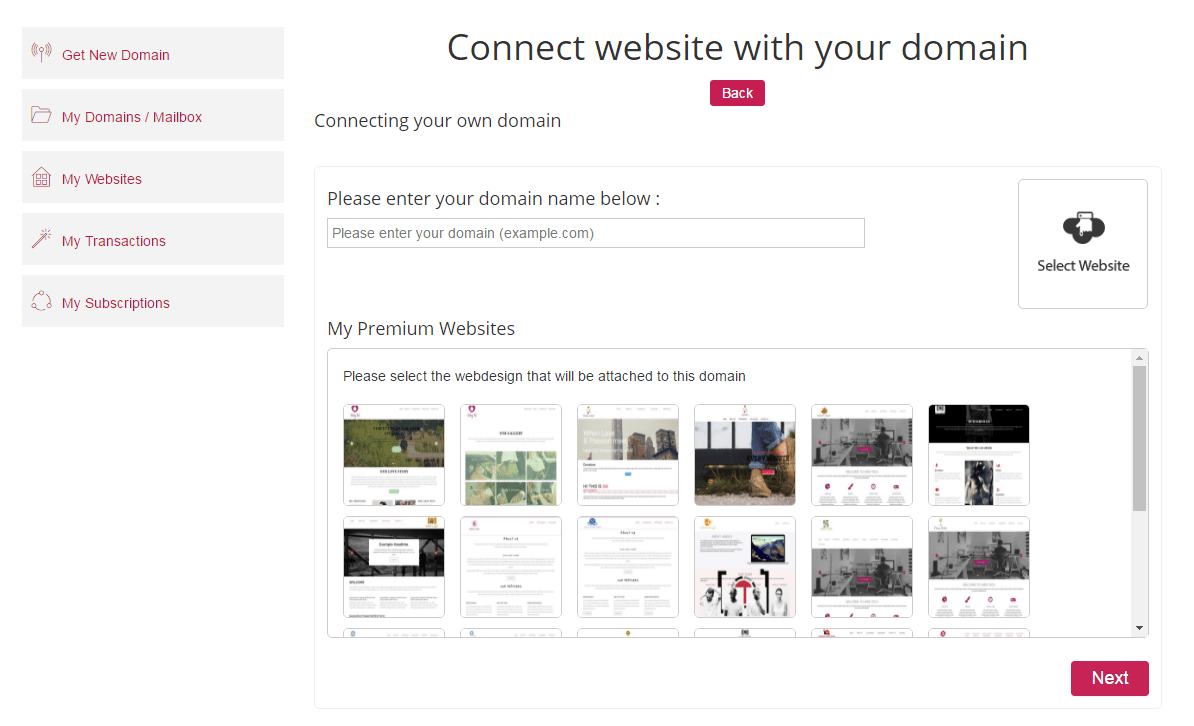The image size is (1194, 726).
Task: Click the My Websites building icon
Action: 41,176
